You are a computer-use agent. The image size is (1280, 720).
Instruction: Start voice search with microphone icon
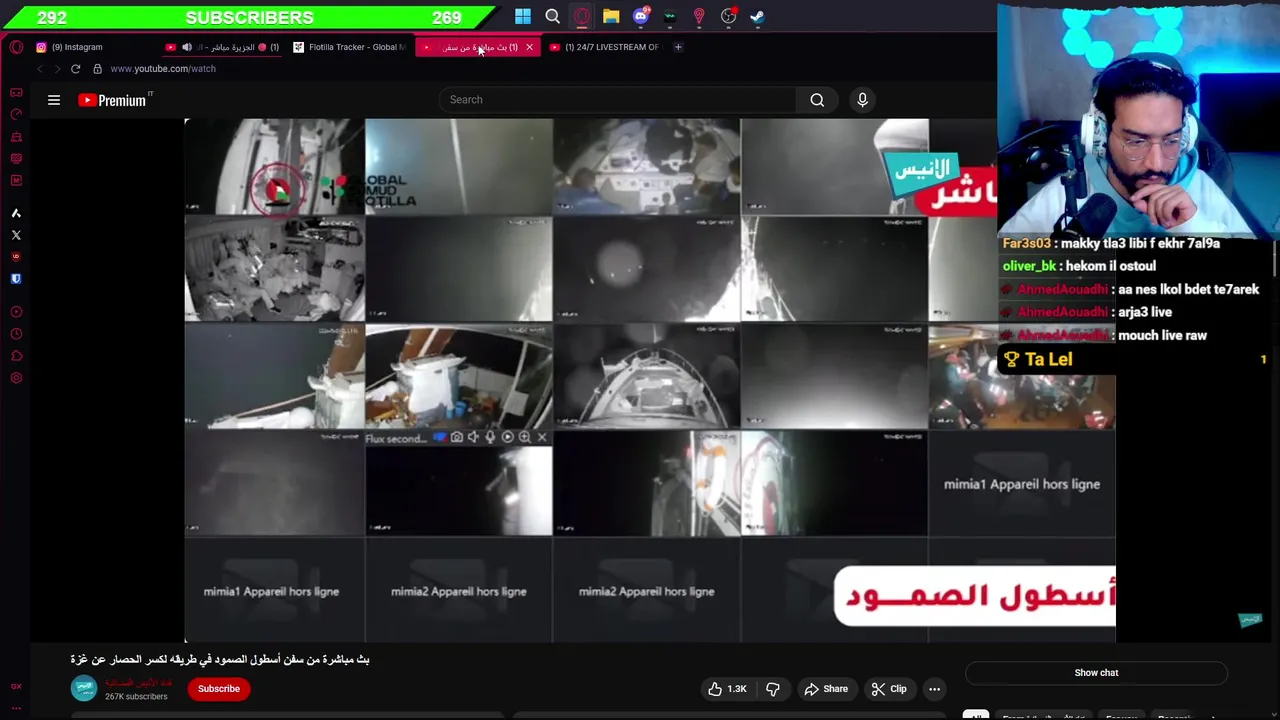pos(862,99)
